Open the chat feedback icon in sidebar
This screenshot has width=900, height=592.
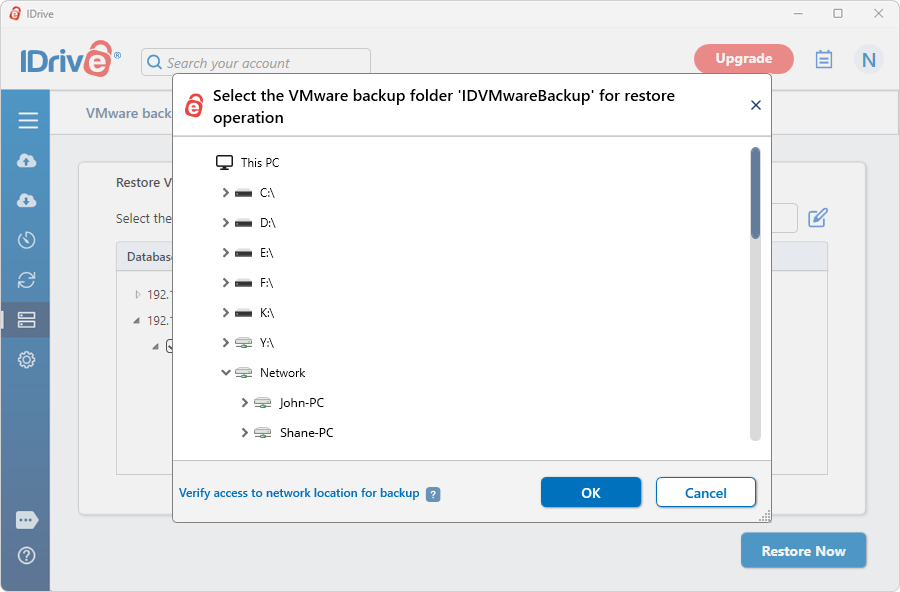point(27,520)
